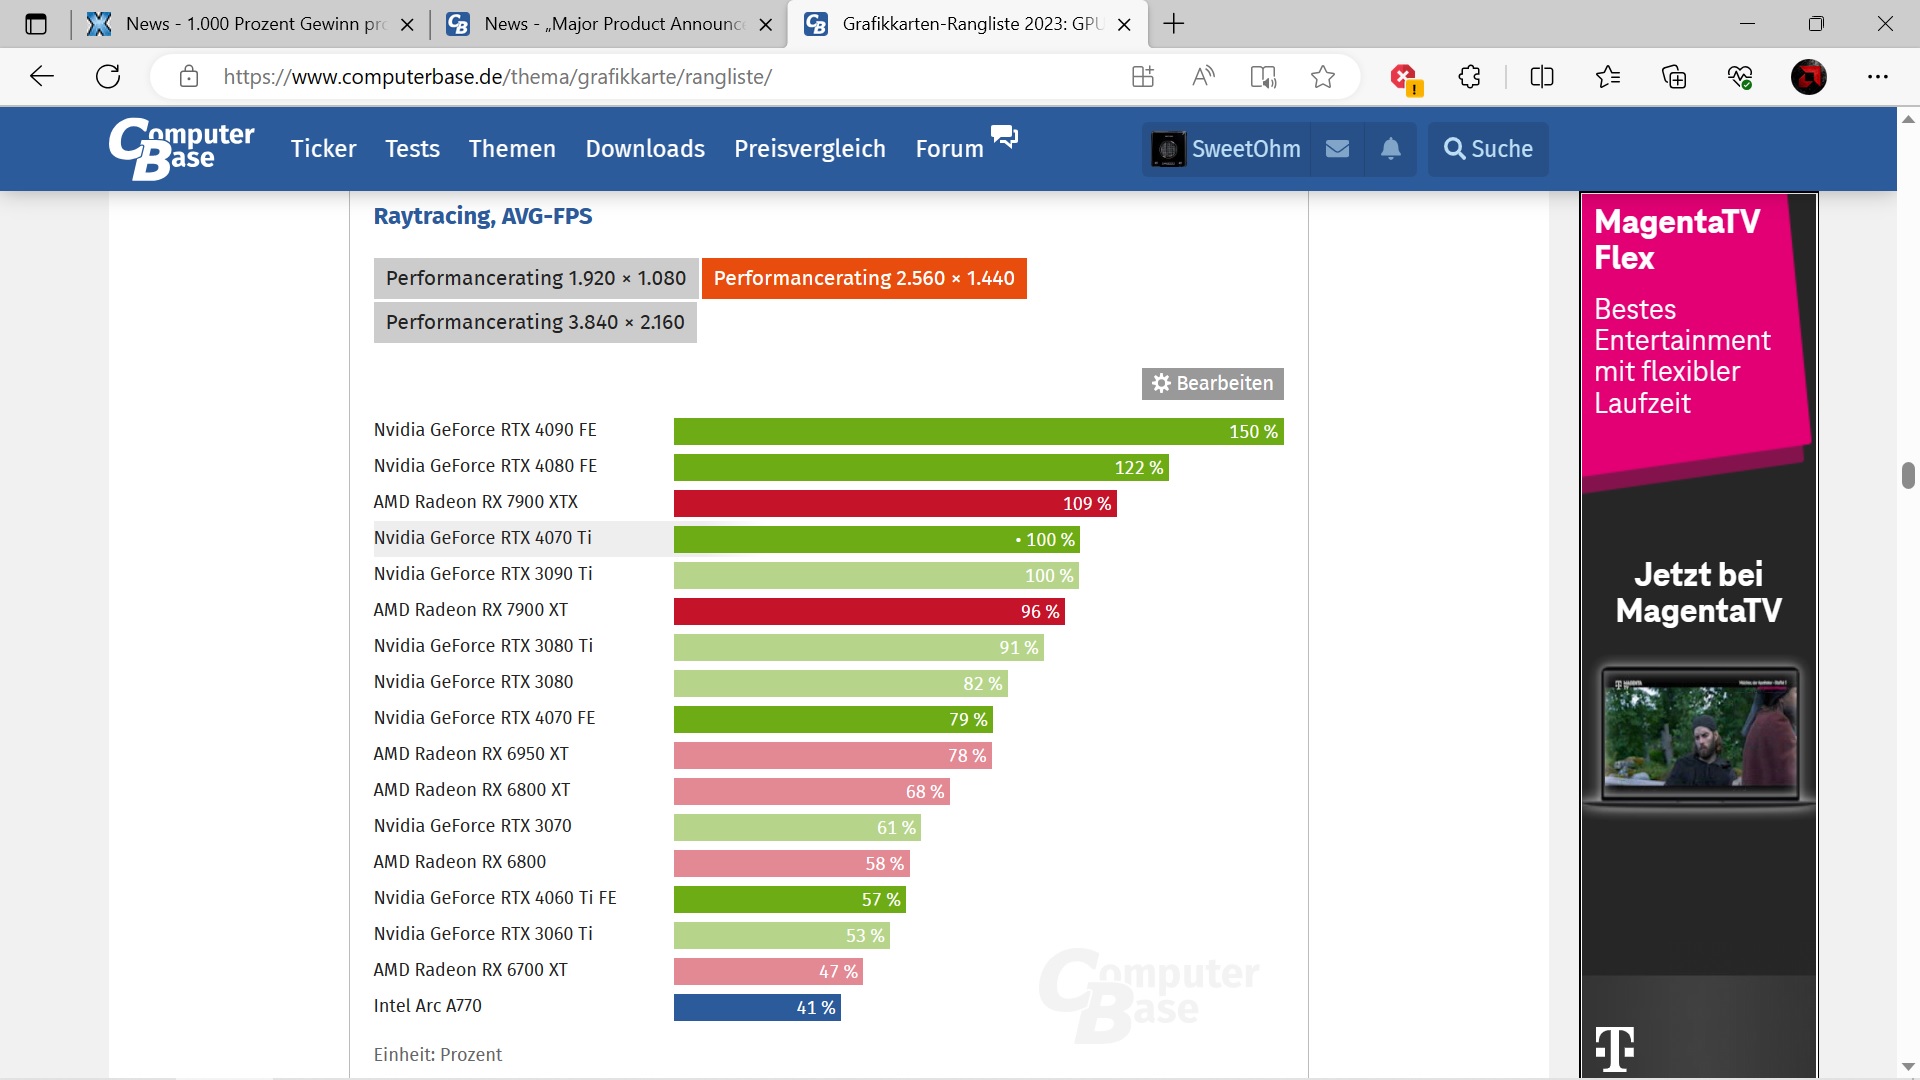Select Performancerating 3.840 × 2.160
The height and width of the screenshot is (1080, 1920).
point(534,322)
